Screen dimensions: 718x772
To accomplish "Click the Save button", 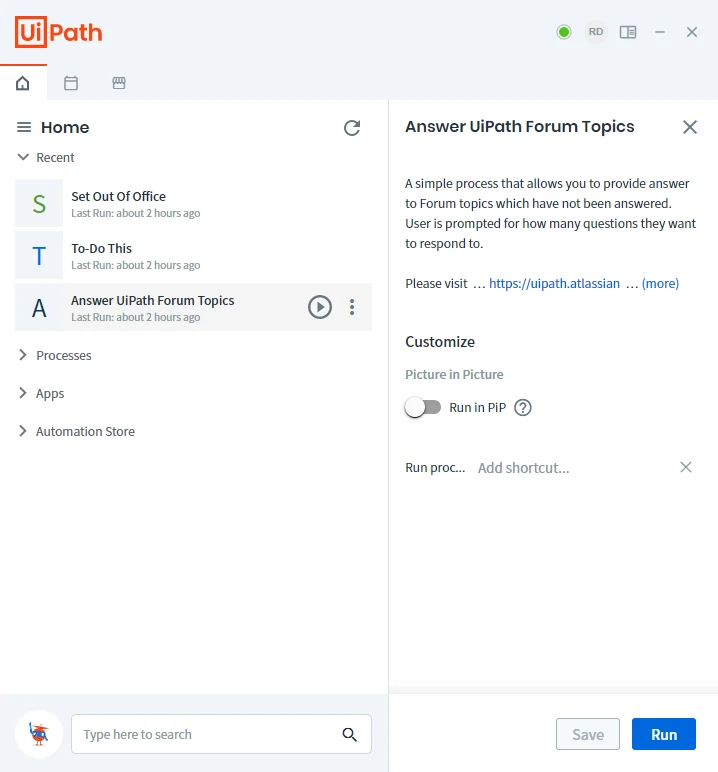I will tap(588, 734).
